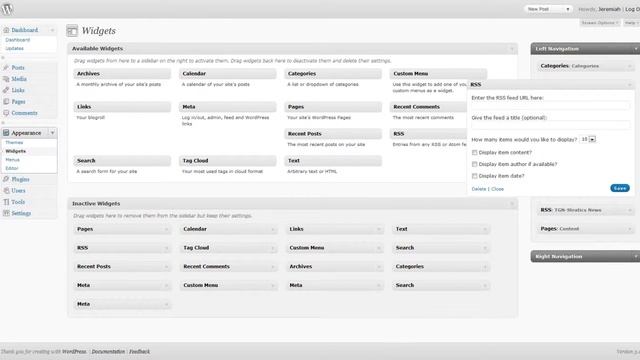
Task: Open the Documentation footer link
Action: [108, 351]
